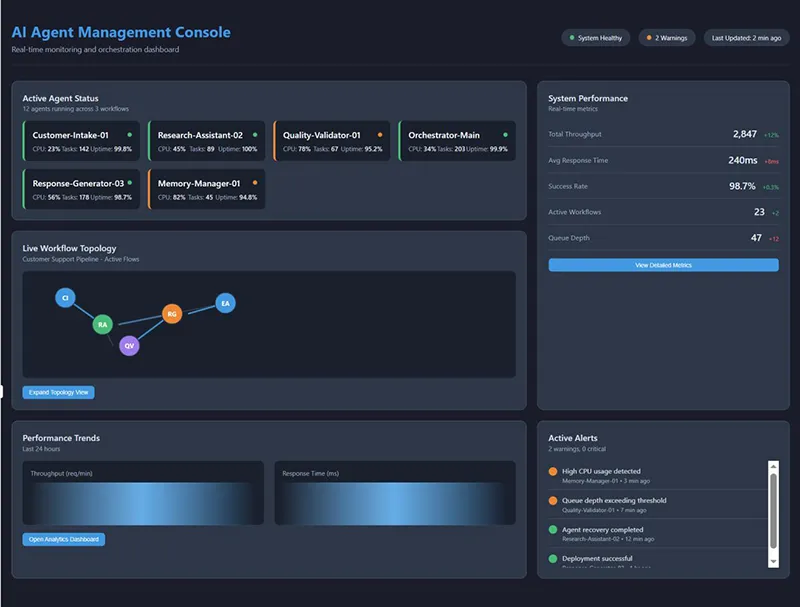Click the green dot beside Agent recovery completed
This screenshot has width=800, height=607.
click(553, 529)
